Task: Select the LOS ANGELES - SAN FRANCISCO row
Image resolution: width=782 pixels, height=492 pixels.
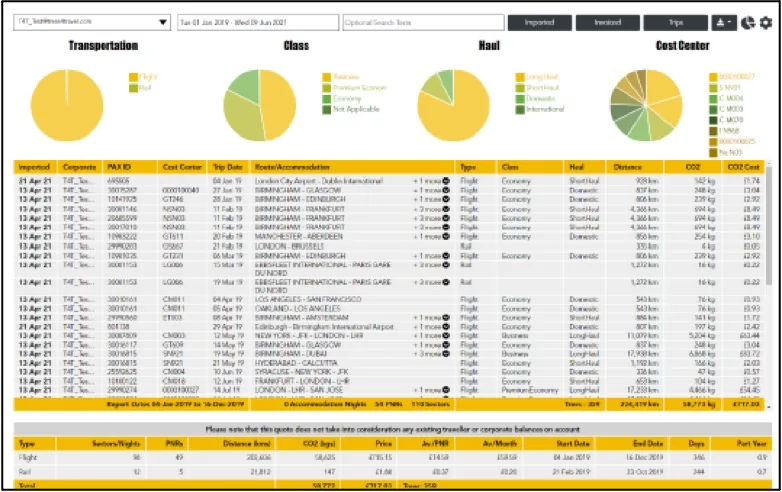Action: 389,299
